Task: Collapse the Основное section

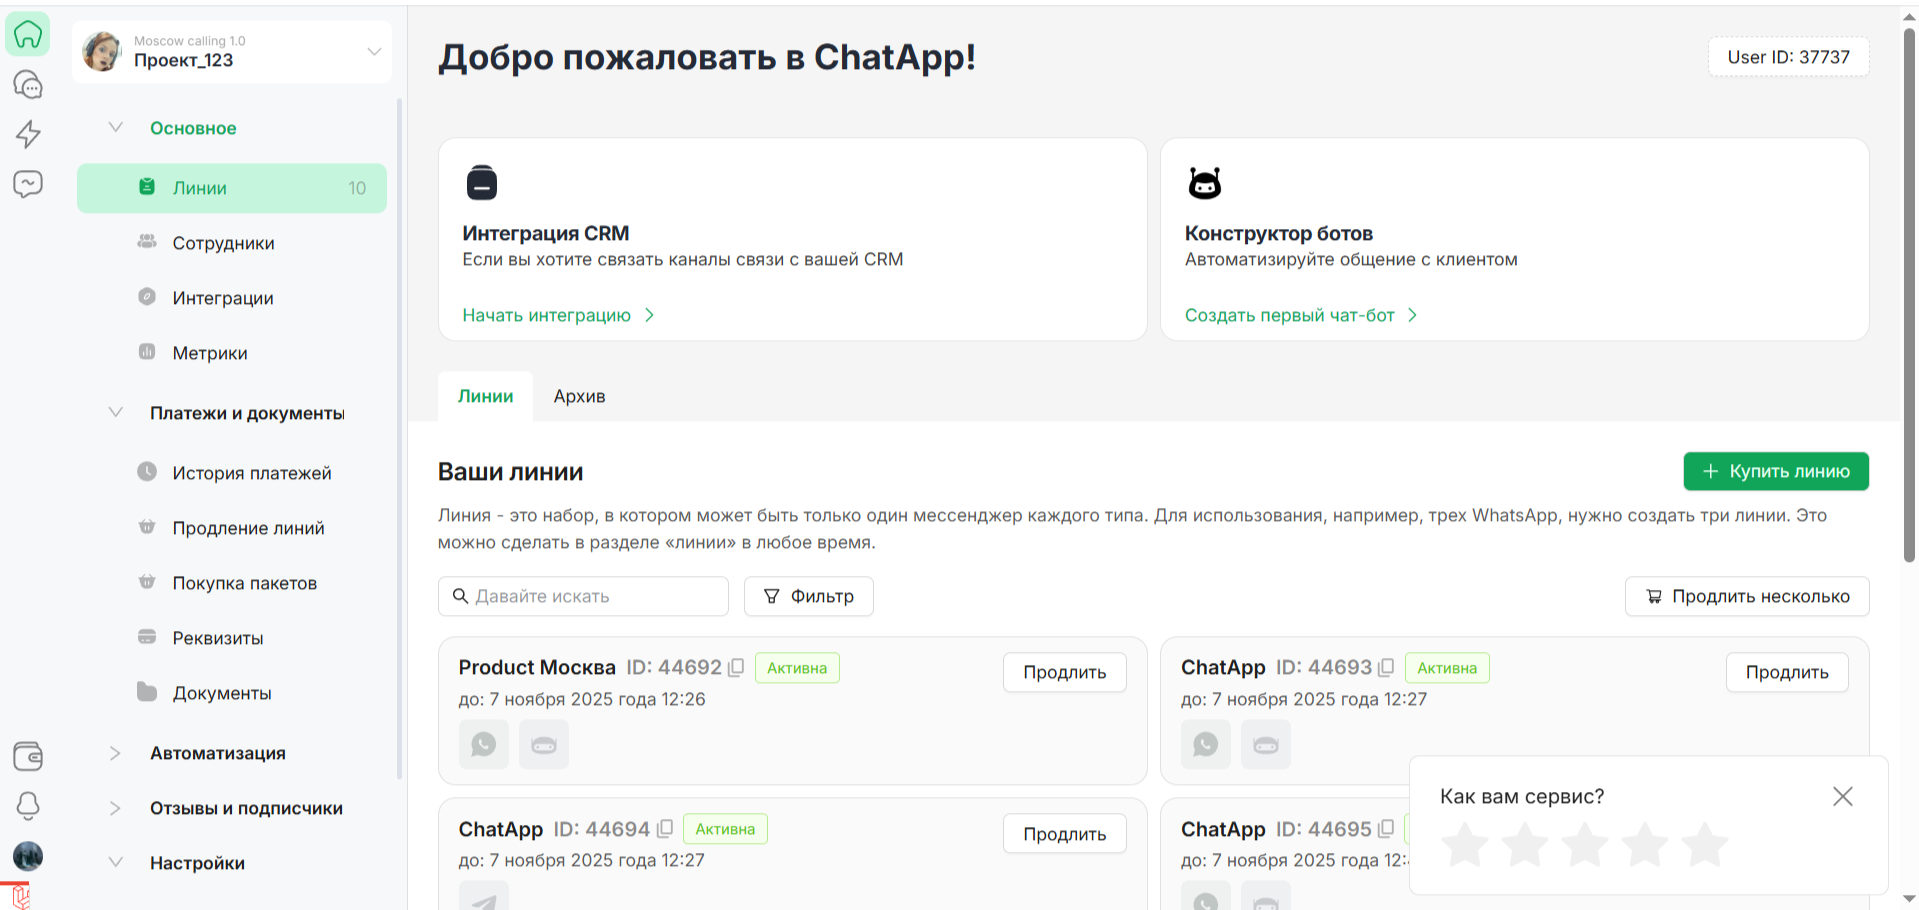Action: tap(116, 128)
